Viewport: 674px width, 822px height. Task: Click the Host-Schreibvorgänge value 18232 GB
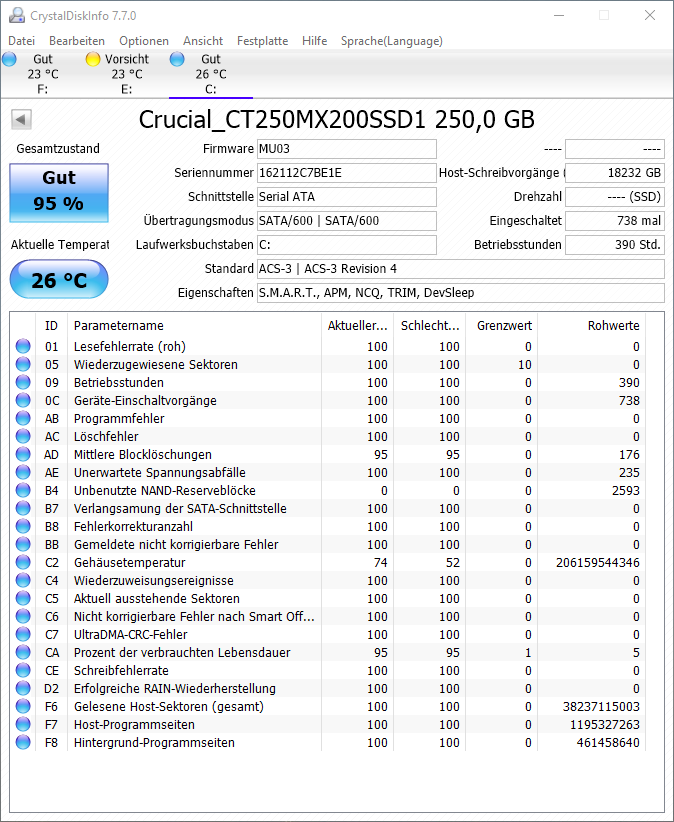point(615,173)
